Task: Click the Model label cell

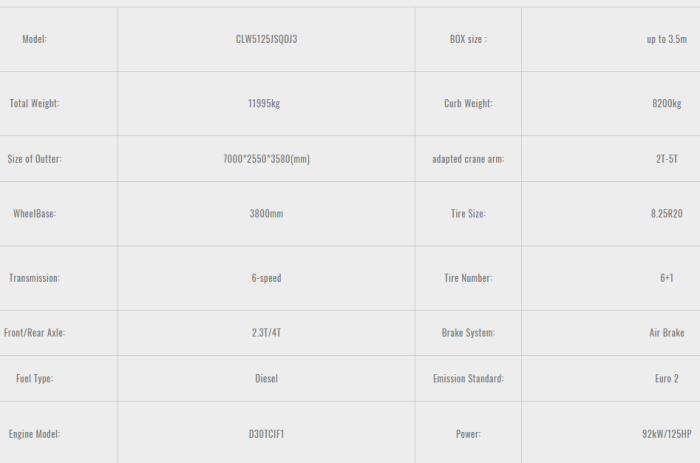Action: pos(34,39)
